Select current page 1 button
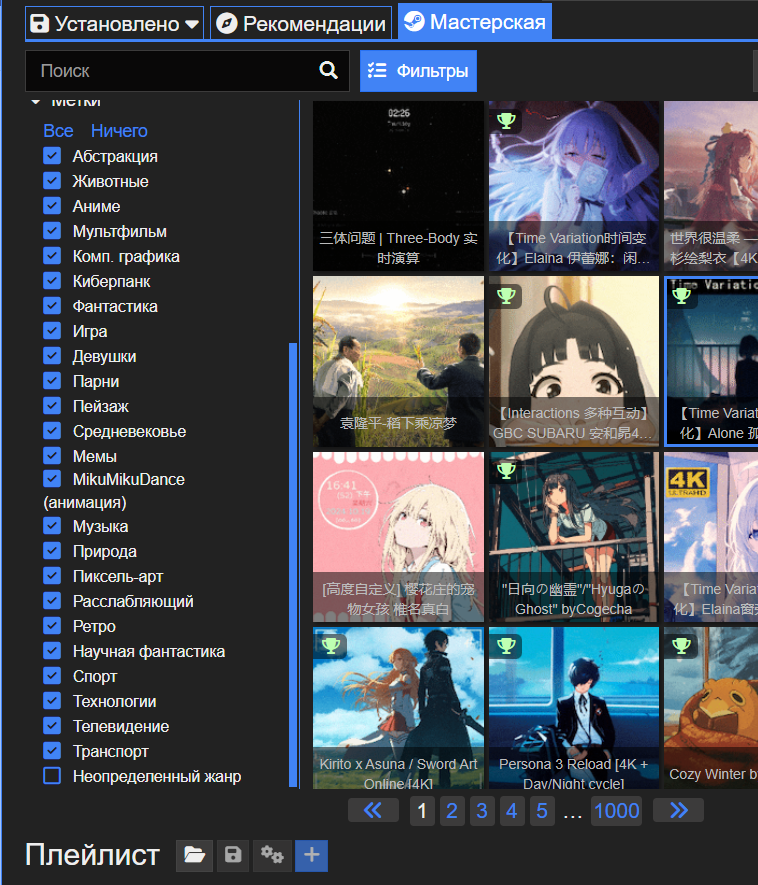The width and height of the screenshot is (758, 885). click(x=422, y=810)
